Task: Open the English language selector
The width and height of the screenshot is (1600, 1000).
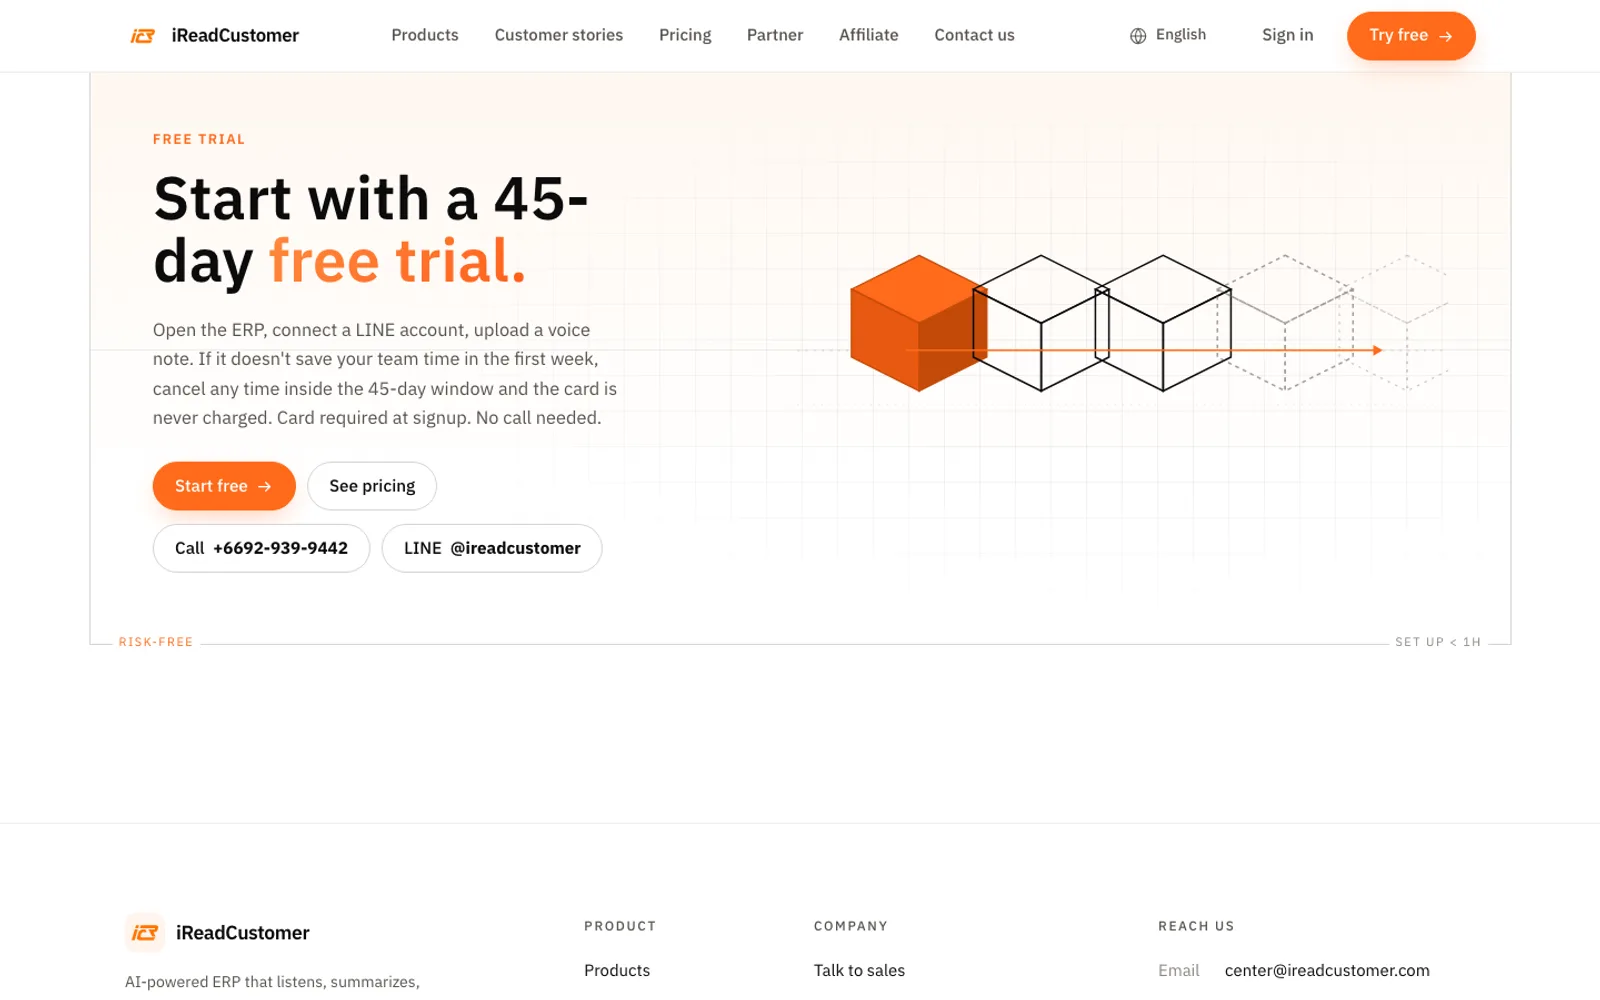Action: point(1168,35)
